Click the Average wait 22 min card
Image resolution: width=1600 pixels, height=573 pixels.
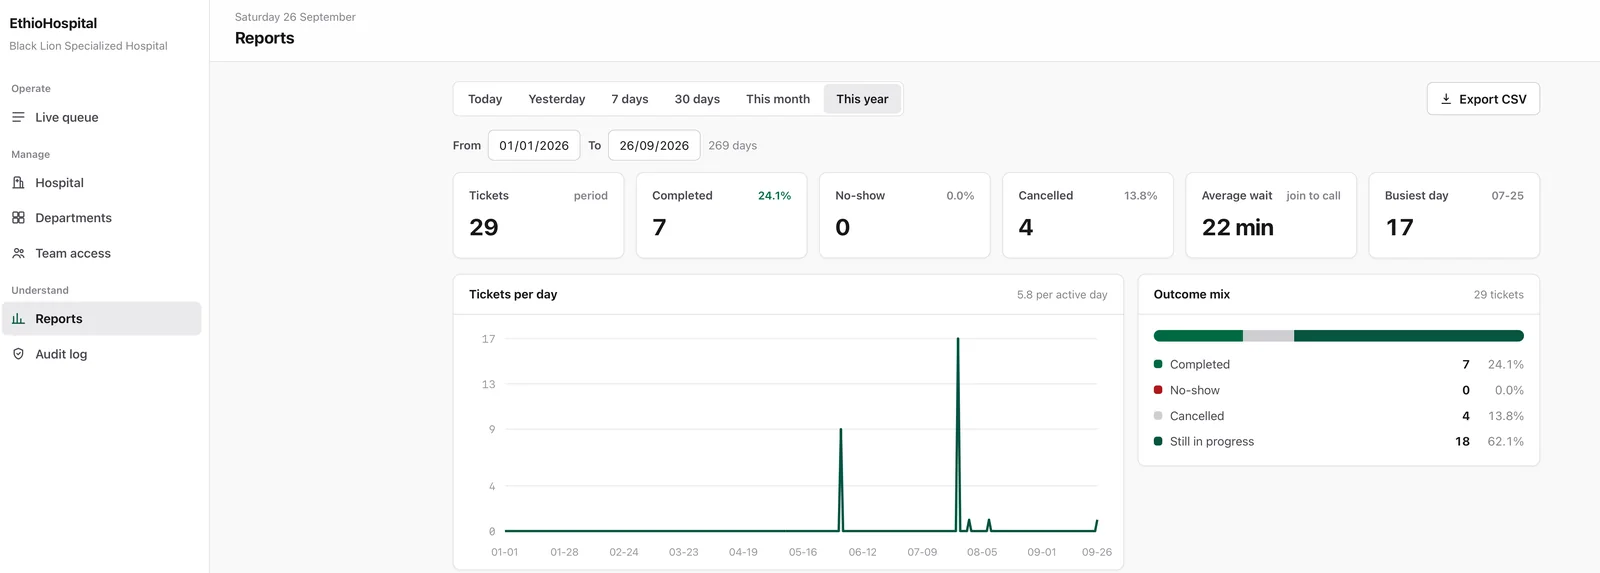1271,215
